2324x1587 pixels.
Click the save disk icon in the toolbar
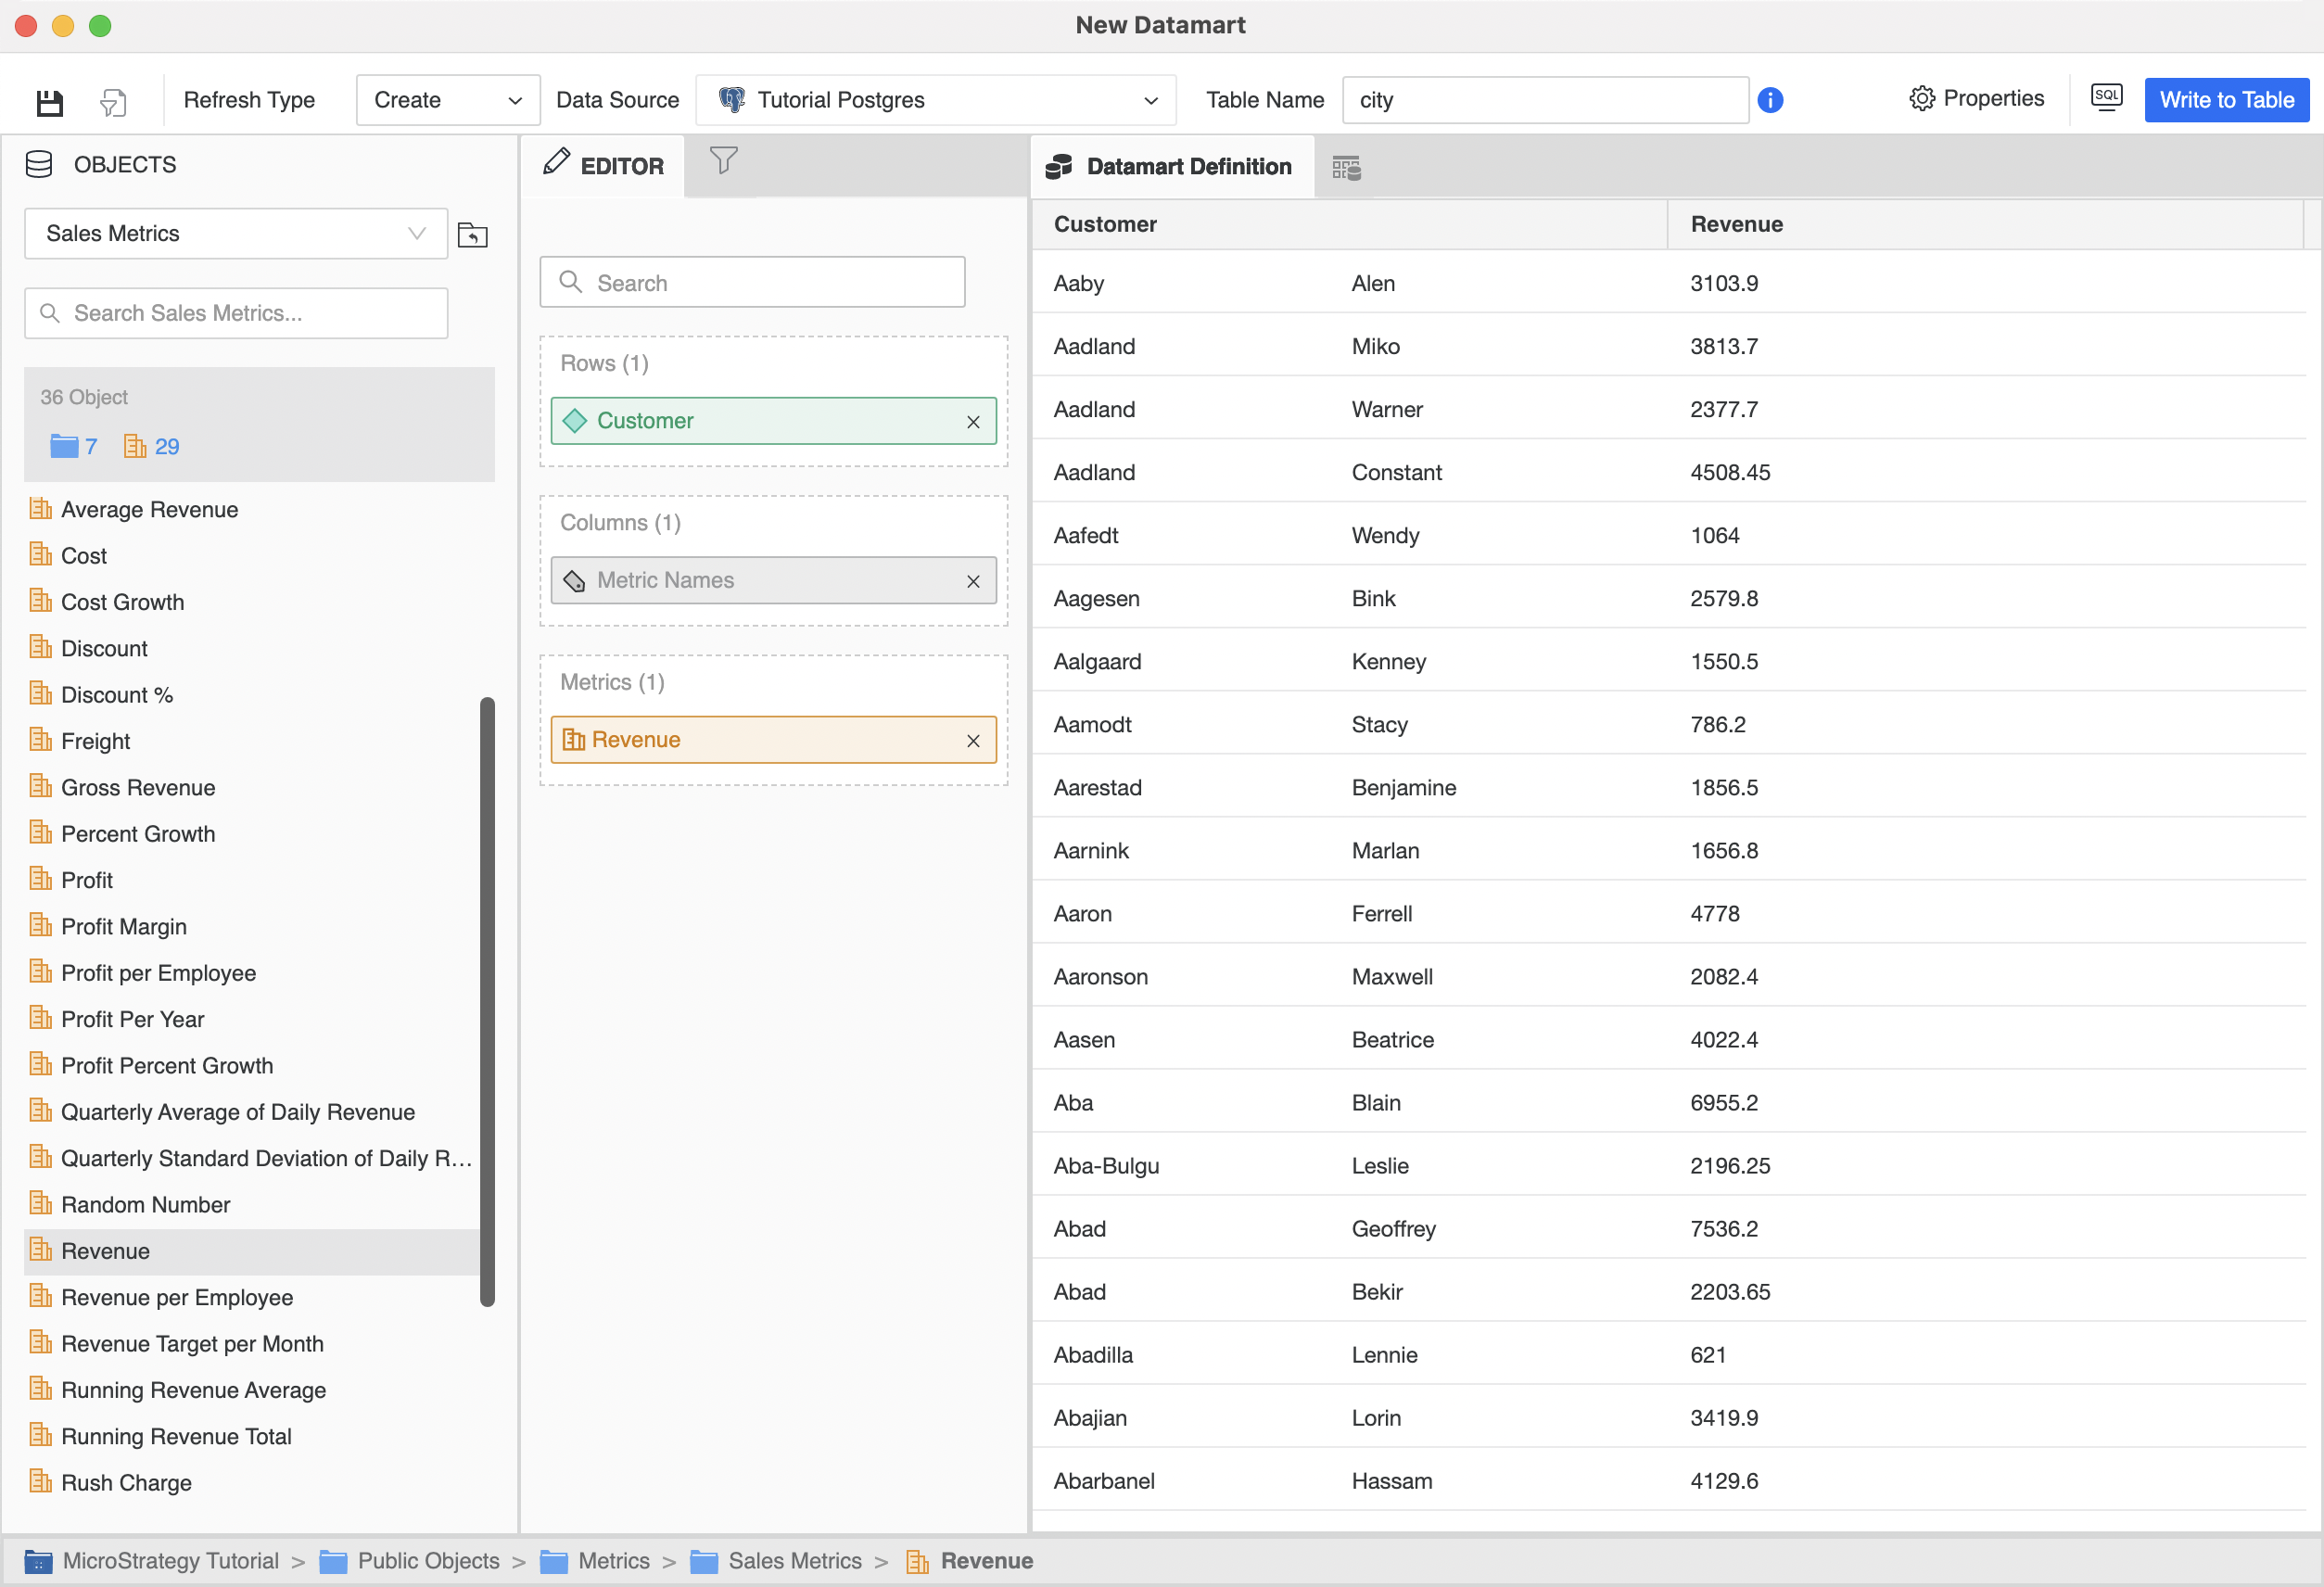[x=49, y=101]
